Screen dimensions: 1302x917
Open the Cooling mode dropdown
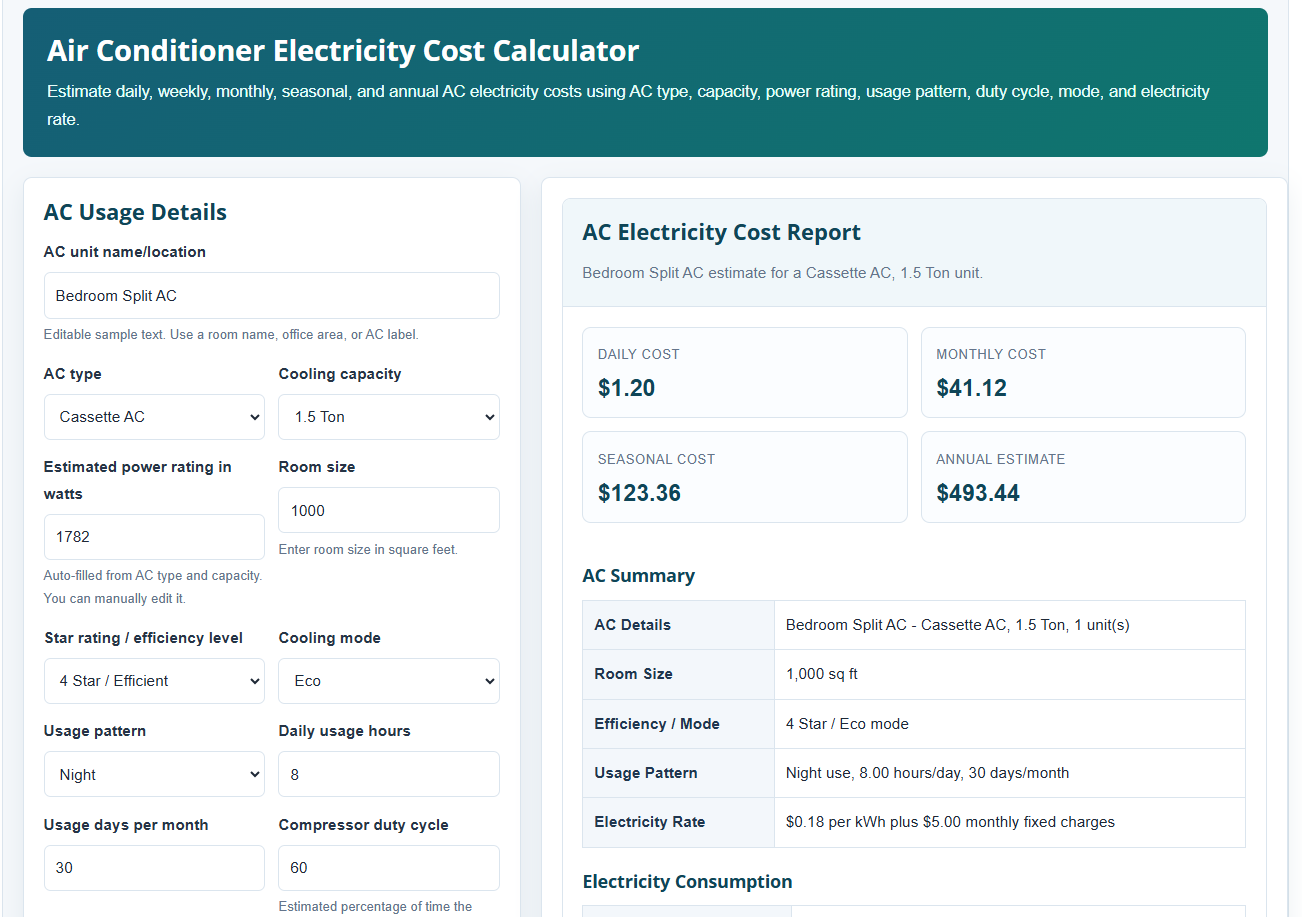389,681
